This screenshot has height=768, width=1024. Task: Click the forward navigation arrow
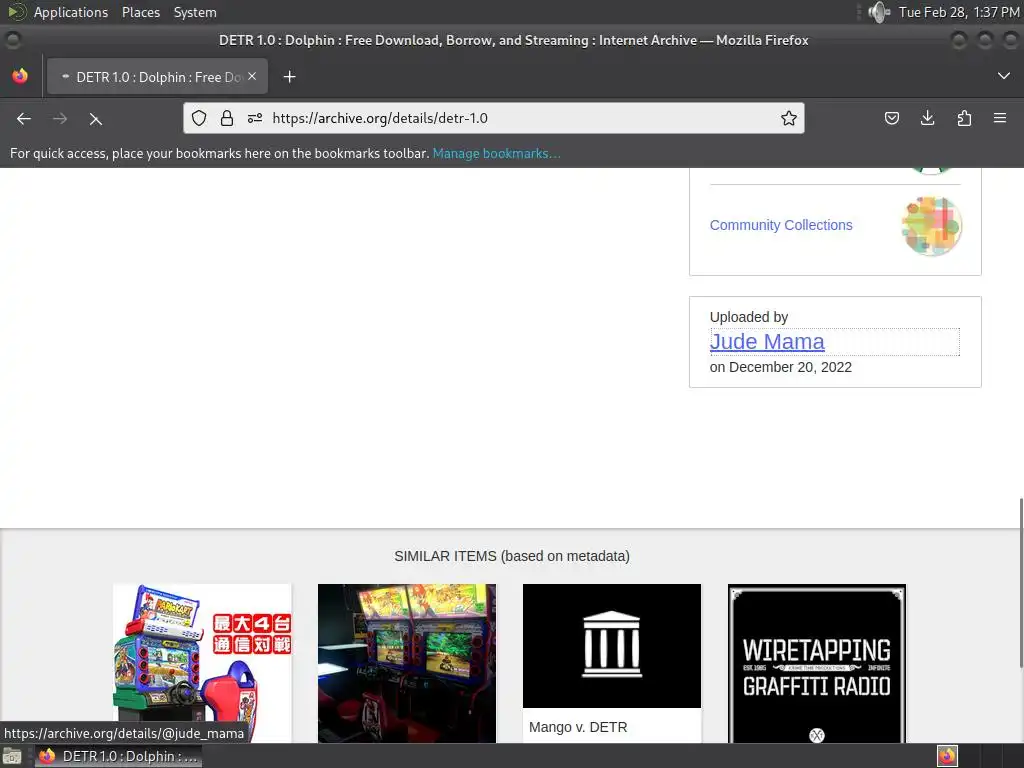point(60,119)
